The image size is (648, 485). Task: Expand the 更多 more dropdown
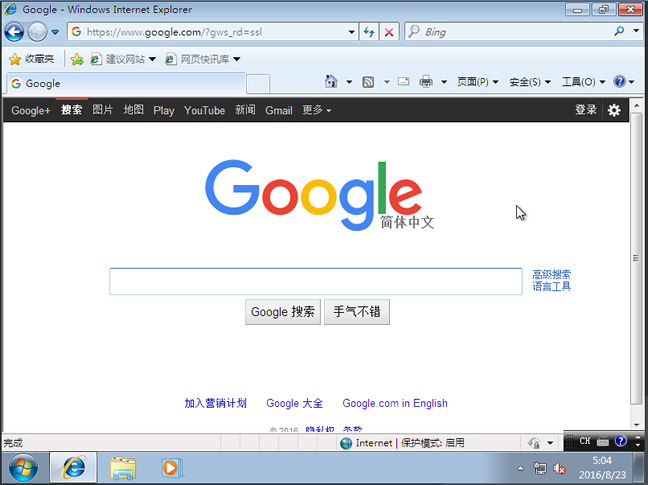point(317,110)
